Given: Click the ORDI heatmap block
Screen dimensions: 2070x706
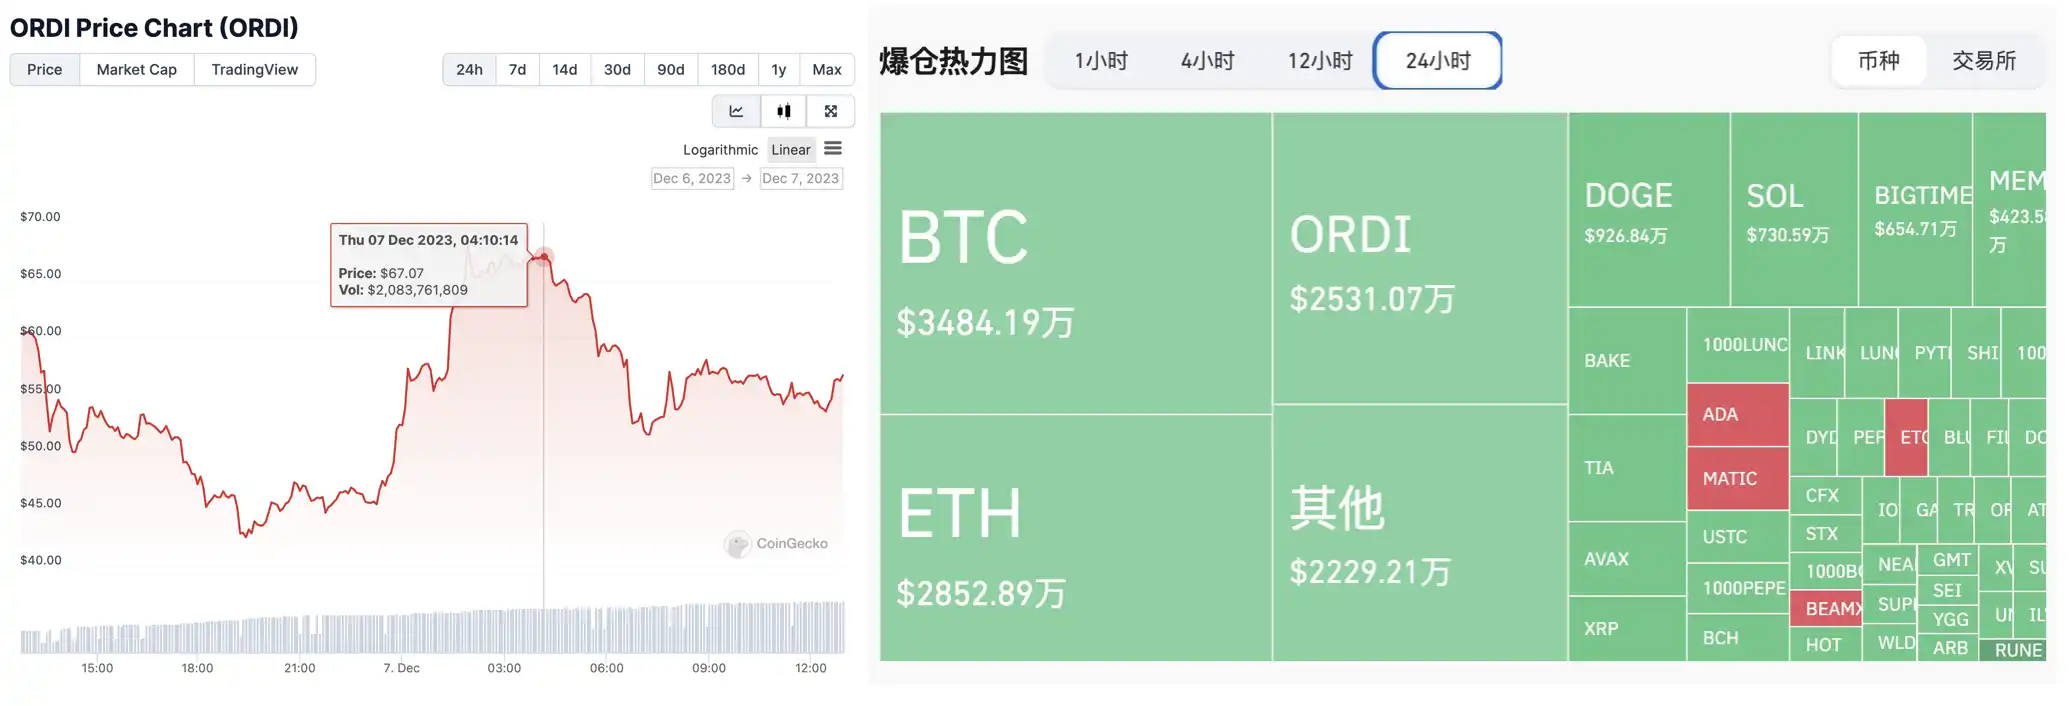Looking at the screenshot, I should point(1419,258).
